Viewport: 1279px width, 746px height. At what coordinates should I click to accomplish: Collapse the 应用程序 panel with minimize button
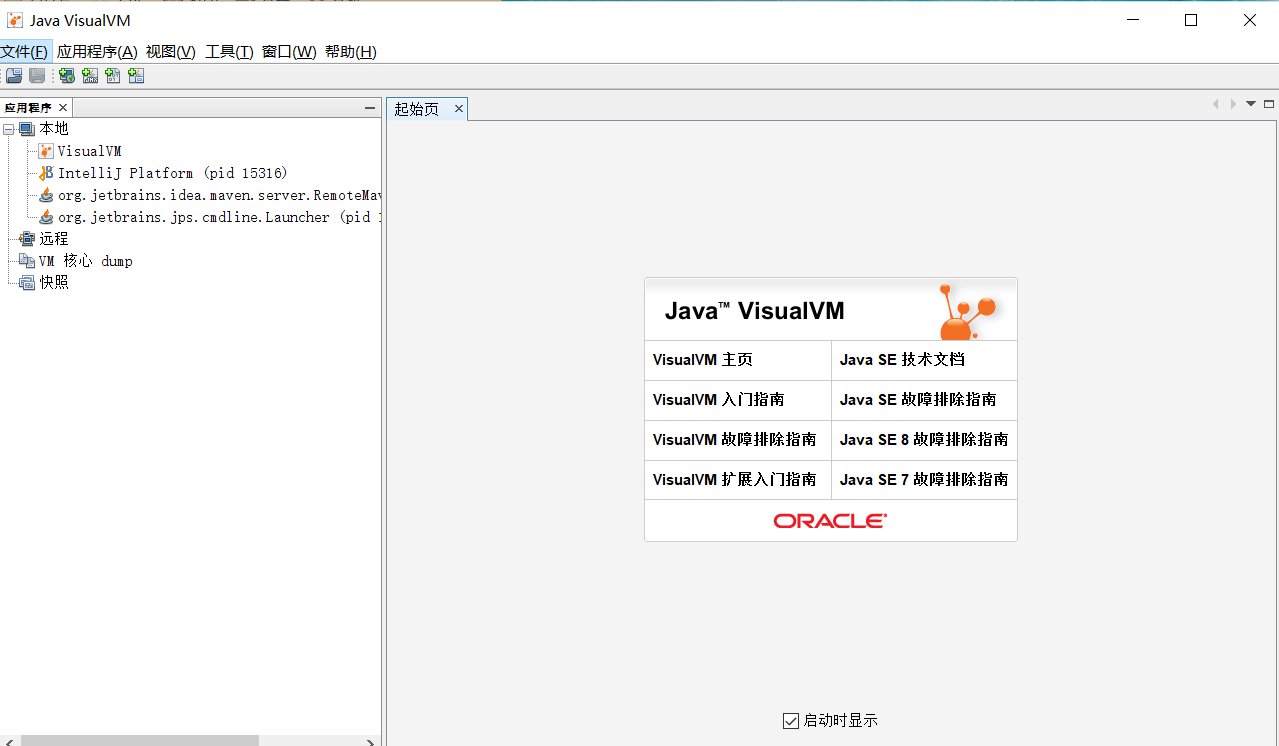[x=369, y=107]
